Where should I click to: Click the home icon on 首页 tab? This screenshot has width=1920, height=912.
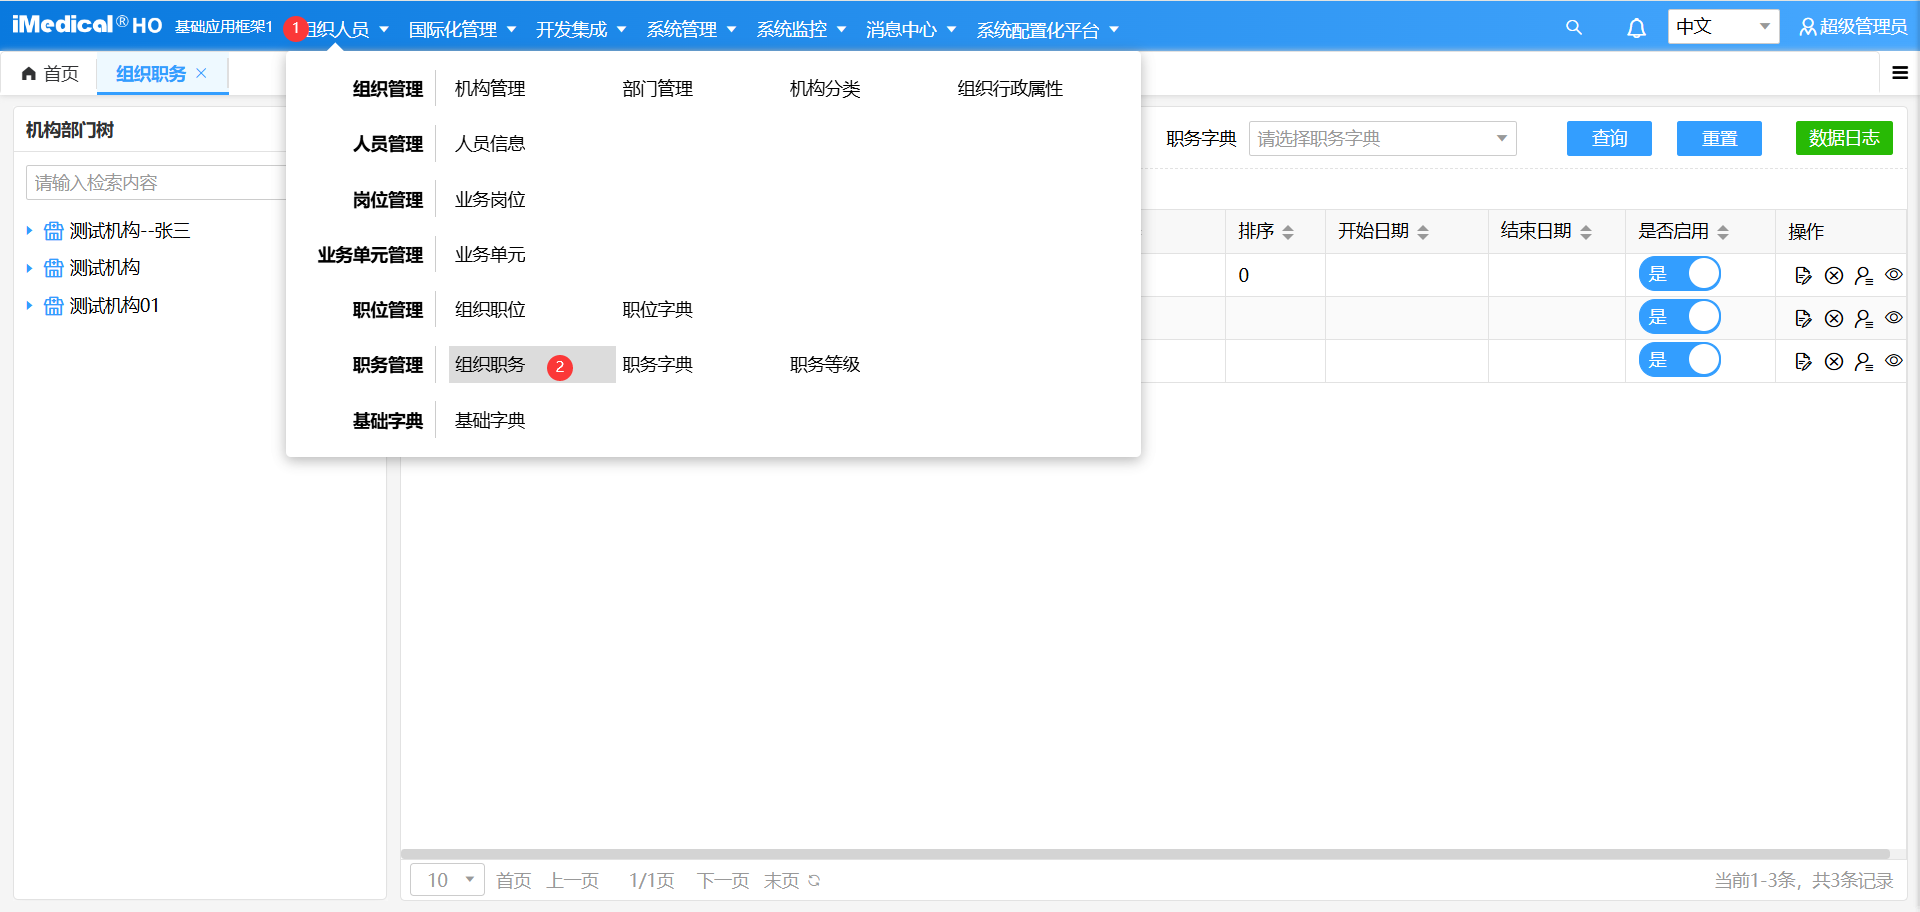point(28,73)
